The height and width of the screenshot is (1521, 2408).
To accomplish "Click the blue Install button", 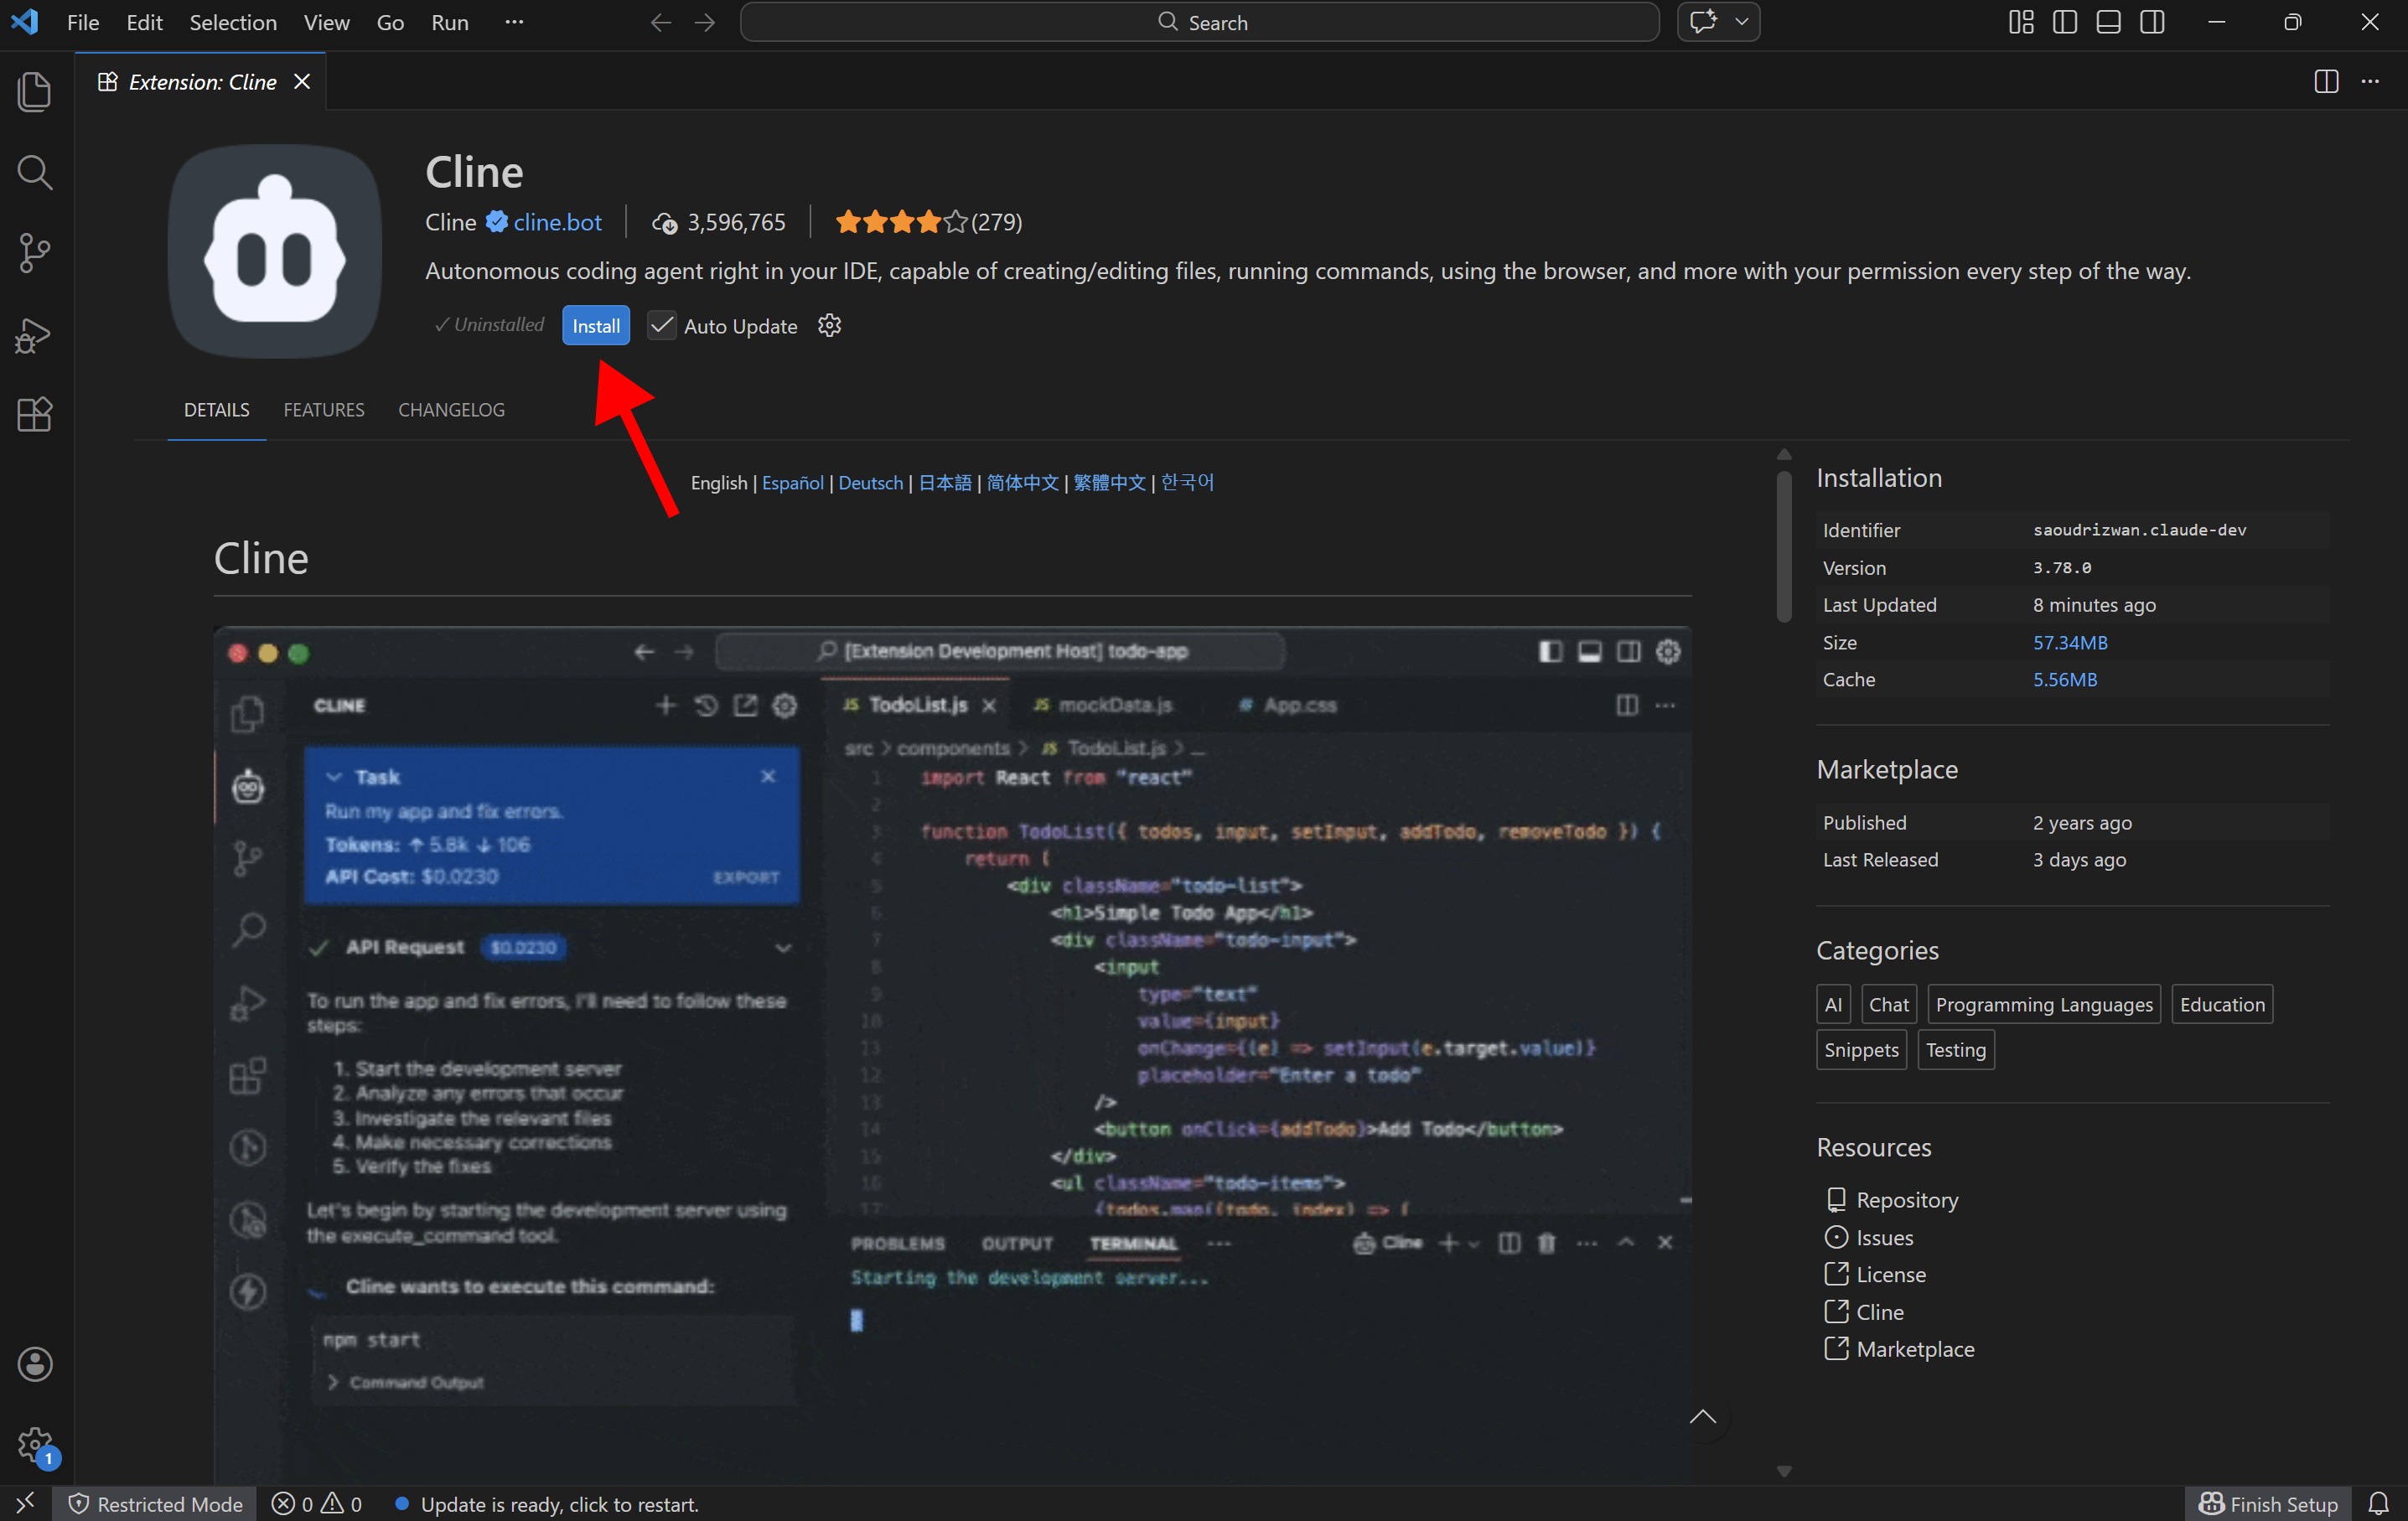I will point(595,326).
